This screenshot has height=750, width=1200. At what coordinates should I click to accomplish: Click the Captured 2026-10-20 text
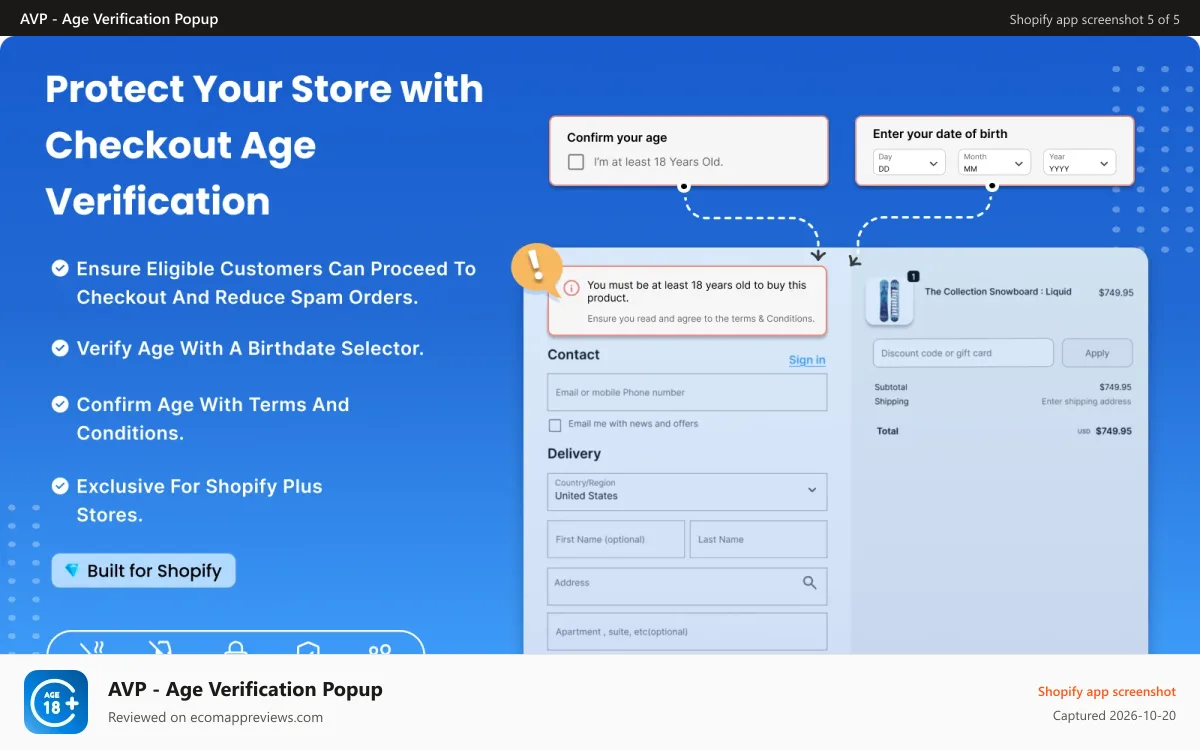[1114, 716]
